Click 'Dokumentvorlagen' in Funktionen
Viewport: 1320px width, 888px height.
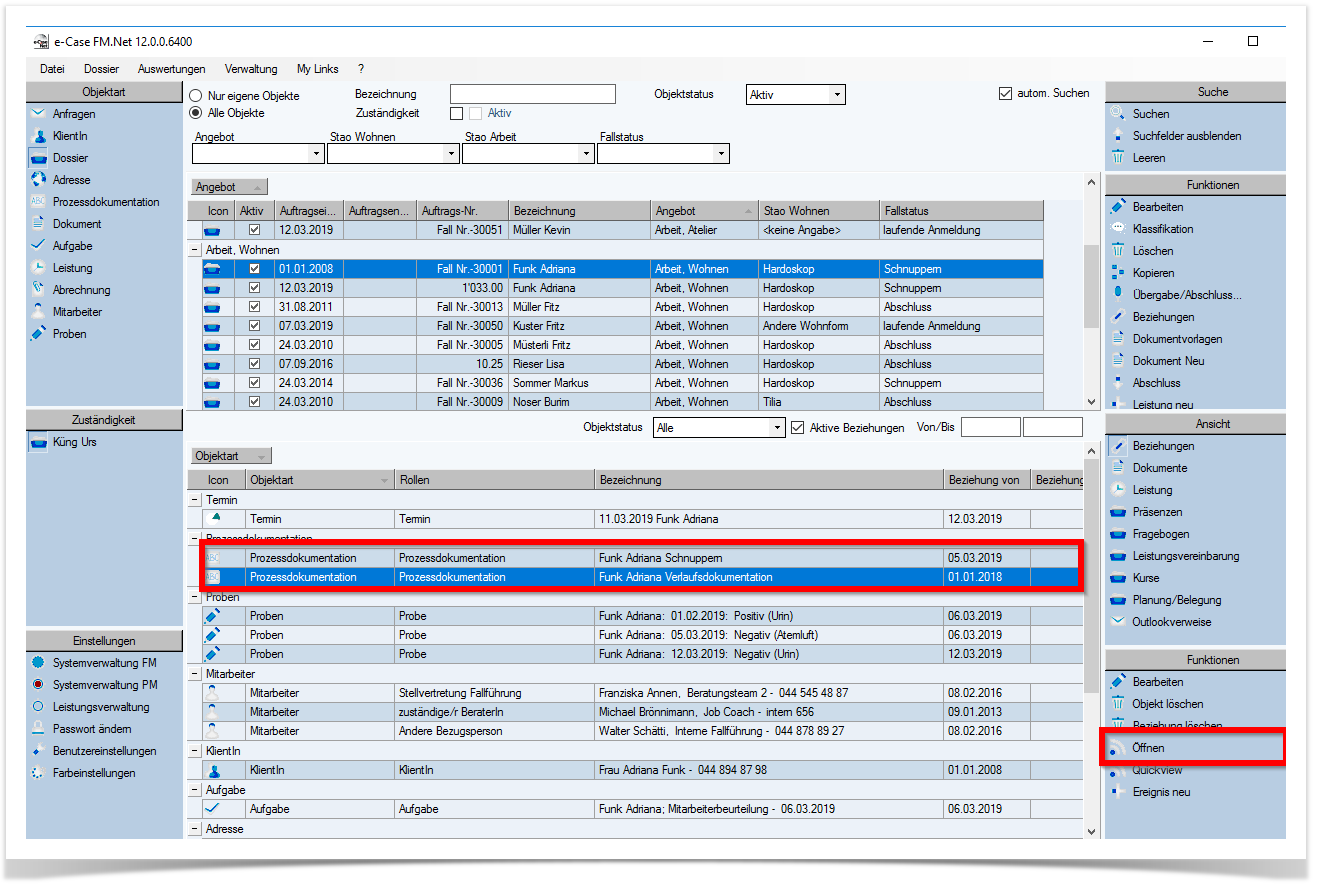(x=1177, y=339)
